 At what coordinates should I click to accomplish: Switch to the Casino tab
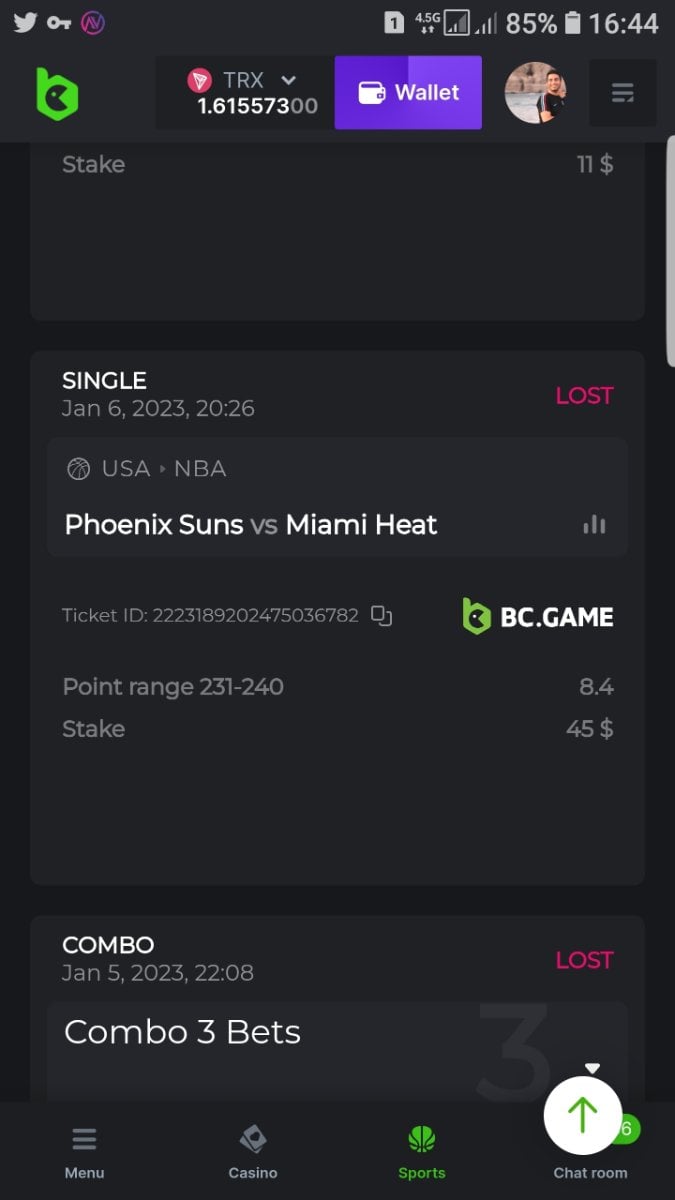click(253, 1151)
